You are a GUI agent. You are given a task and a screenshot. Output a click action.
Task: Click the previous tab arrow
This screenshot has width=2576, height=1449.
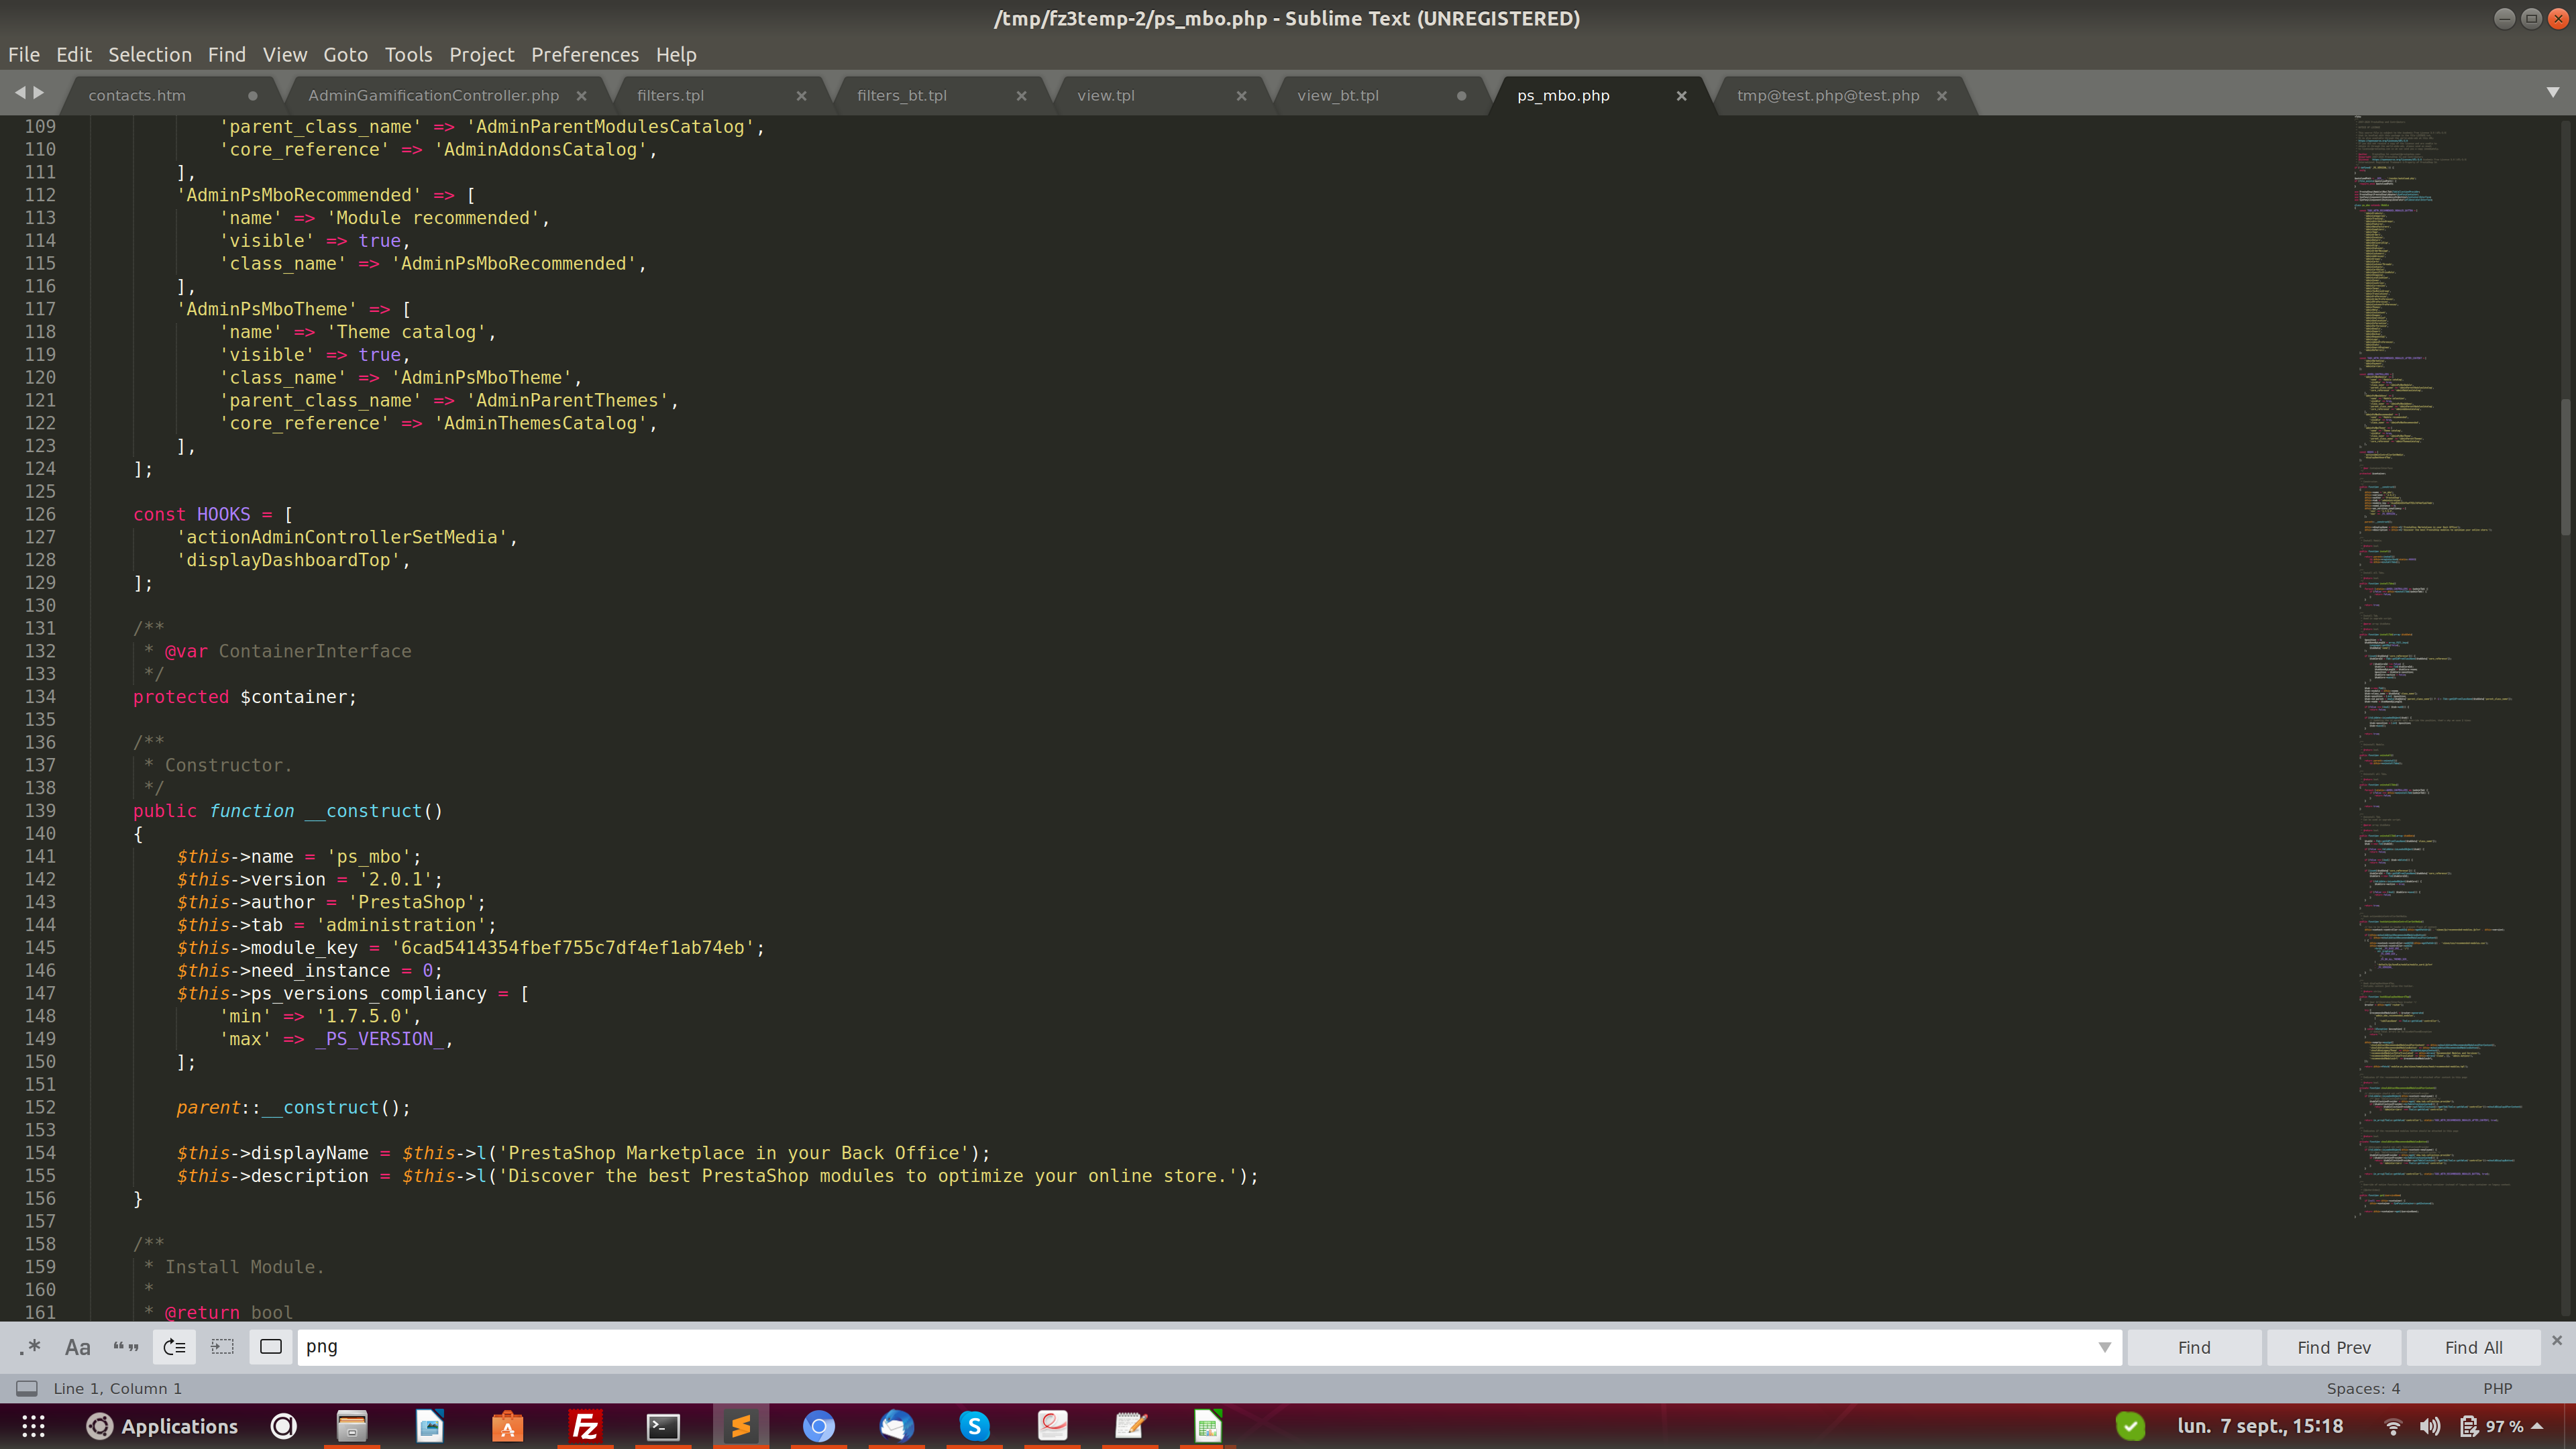click(x=20, y=92)
